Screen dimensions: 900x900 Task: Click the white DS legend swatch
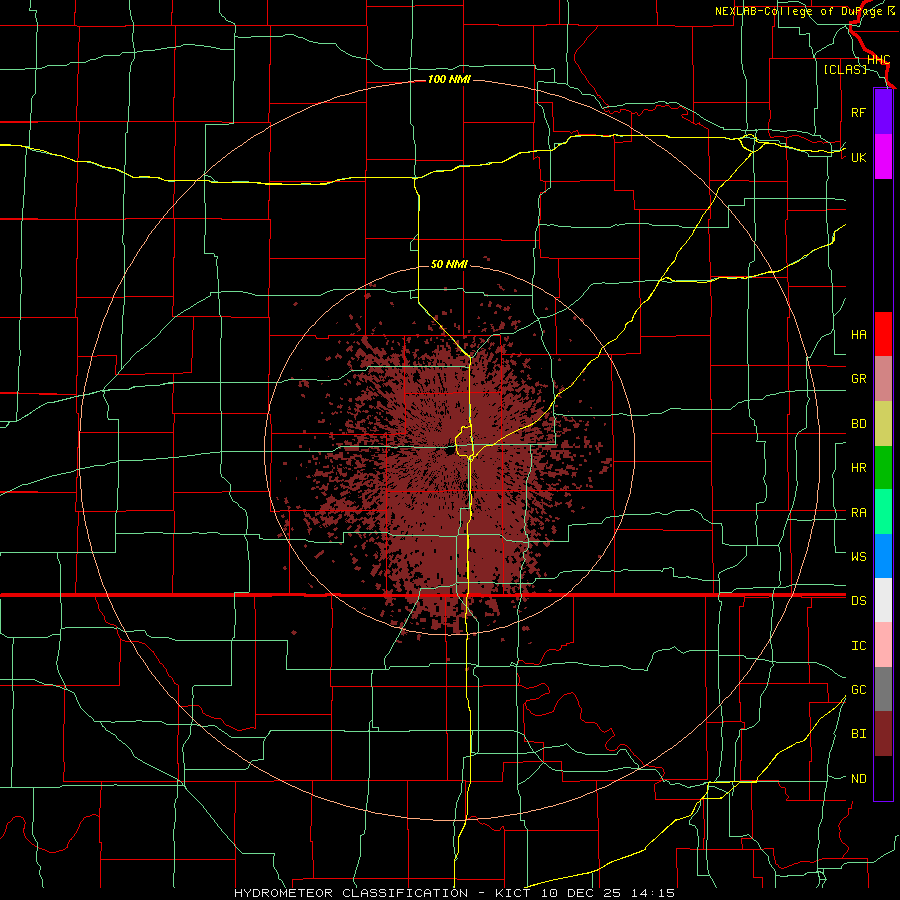click(x=883, y=600)
